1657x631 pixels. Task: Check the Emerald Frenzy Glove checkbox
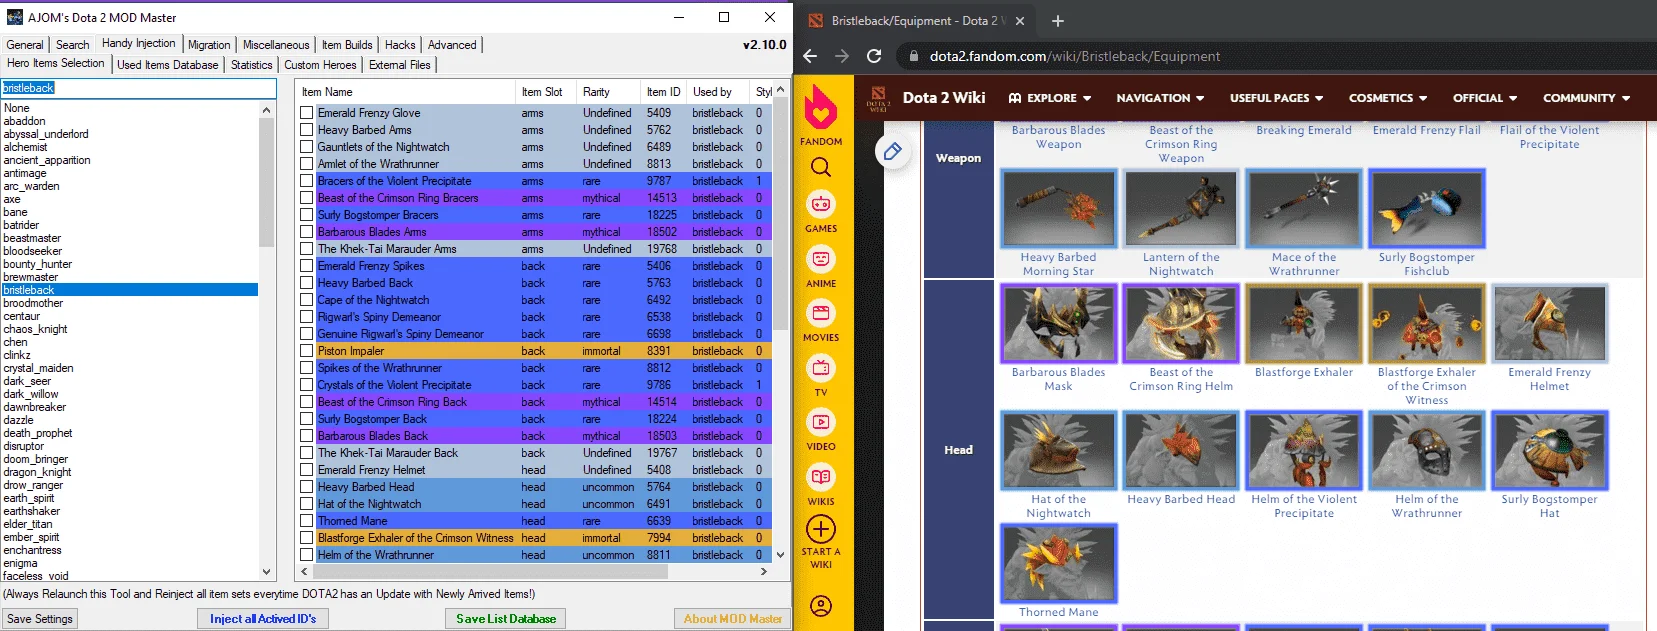pyautogui.click(x=307, y=113)
